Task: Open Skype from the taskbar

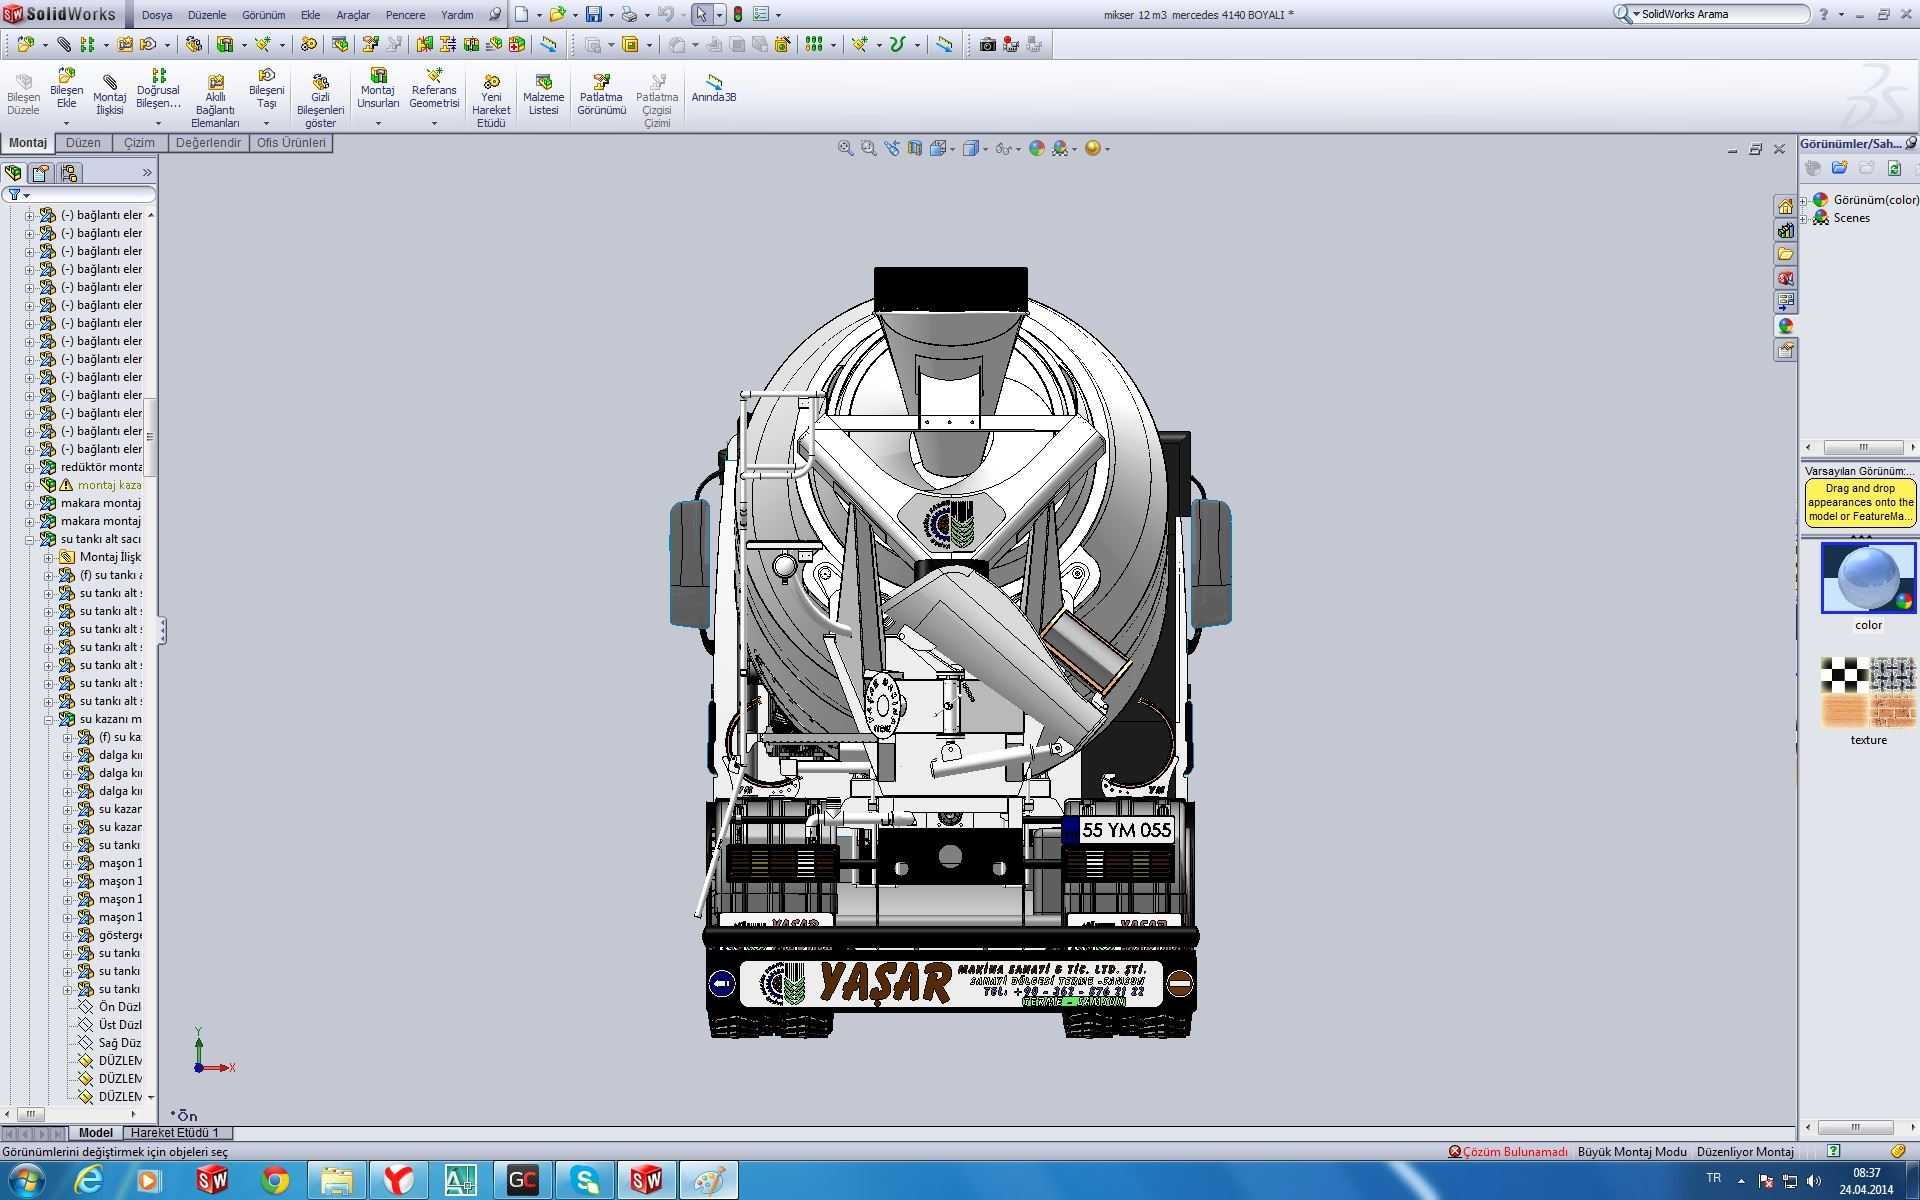Action: [x=584, y=1181]
